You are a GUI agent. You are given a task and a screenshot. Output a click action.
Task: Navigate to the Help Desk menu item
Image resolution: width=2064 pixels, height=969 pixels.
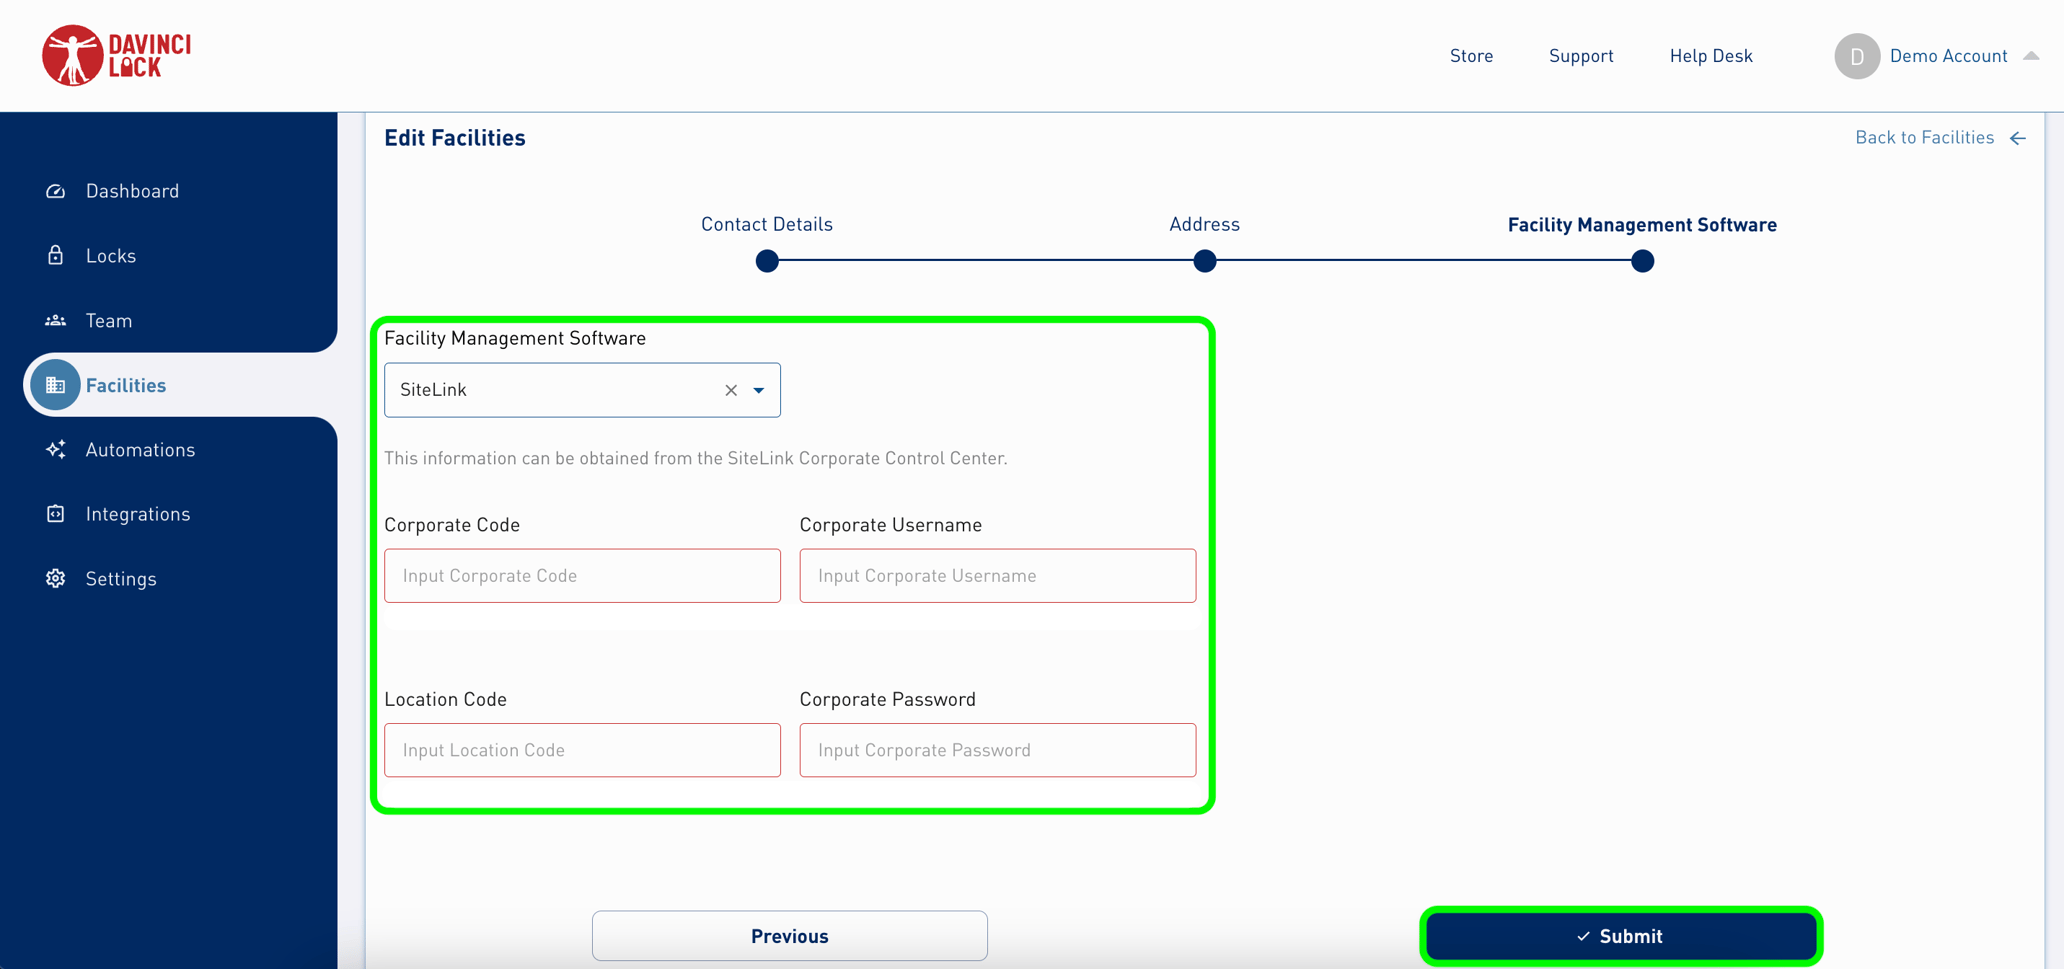click(1711, 56)
